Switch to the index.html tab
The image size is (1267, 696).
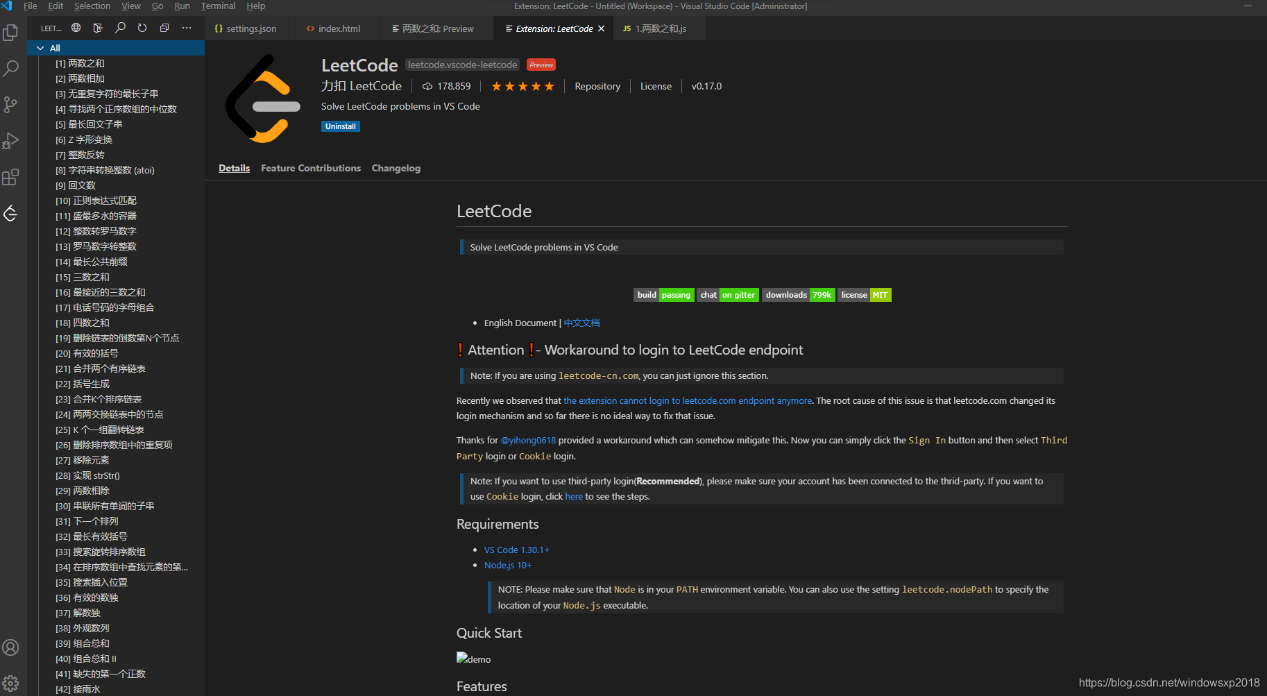point(339,29)
